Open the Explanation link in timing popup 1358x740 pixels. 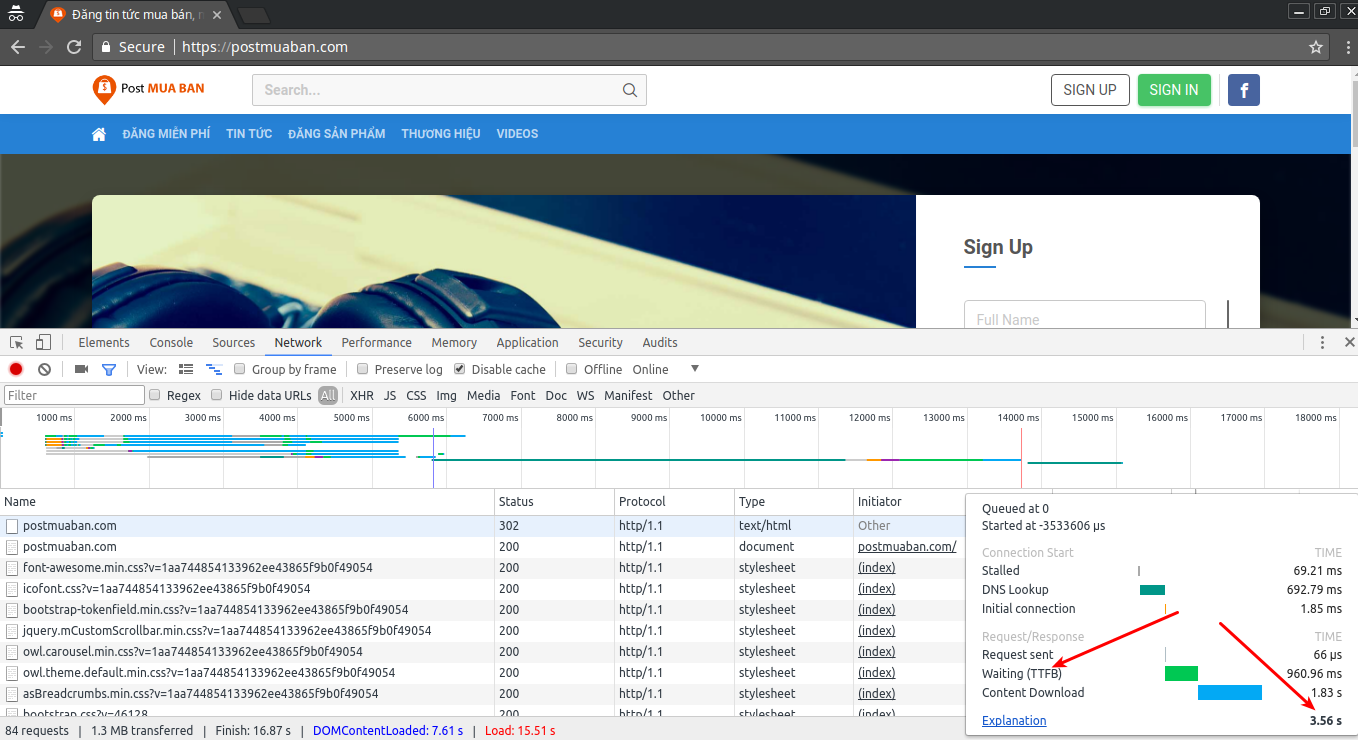[x=1014, y=720]
